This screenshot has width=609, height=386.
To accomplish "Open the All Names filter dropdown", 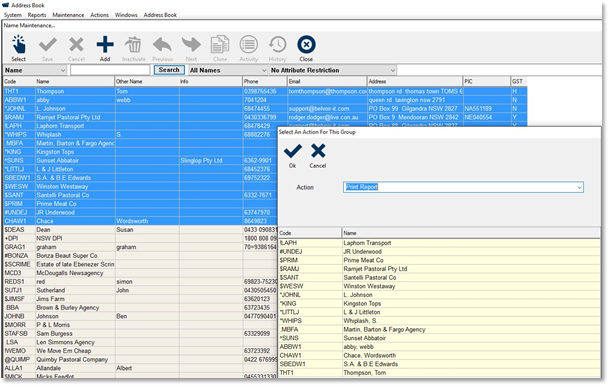I will [x=264, y=70].
